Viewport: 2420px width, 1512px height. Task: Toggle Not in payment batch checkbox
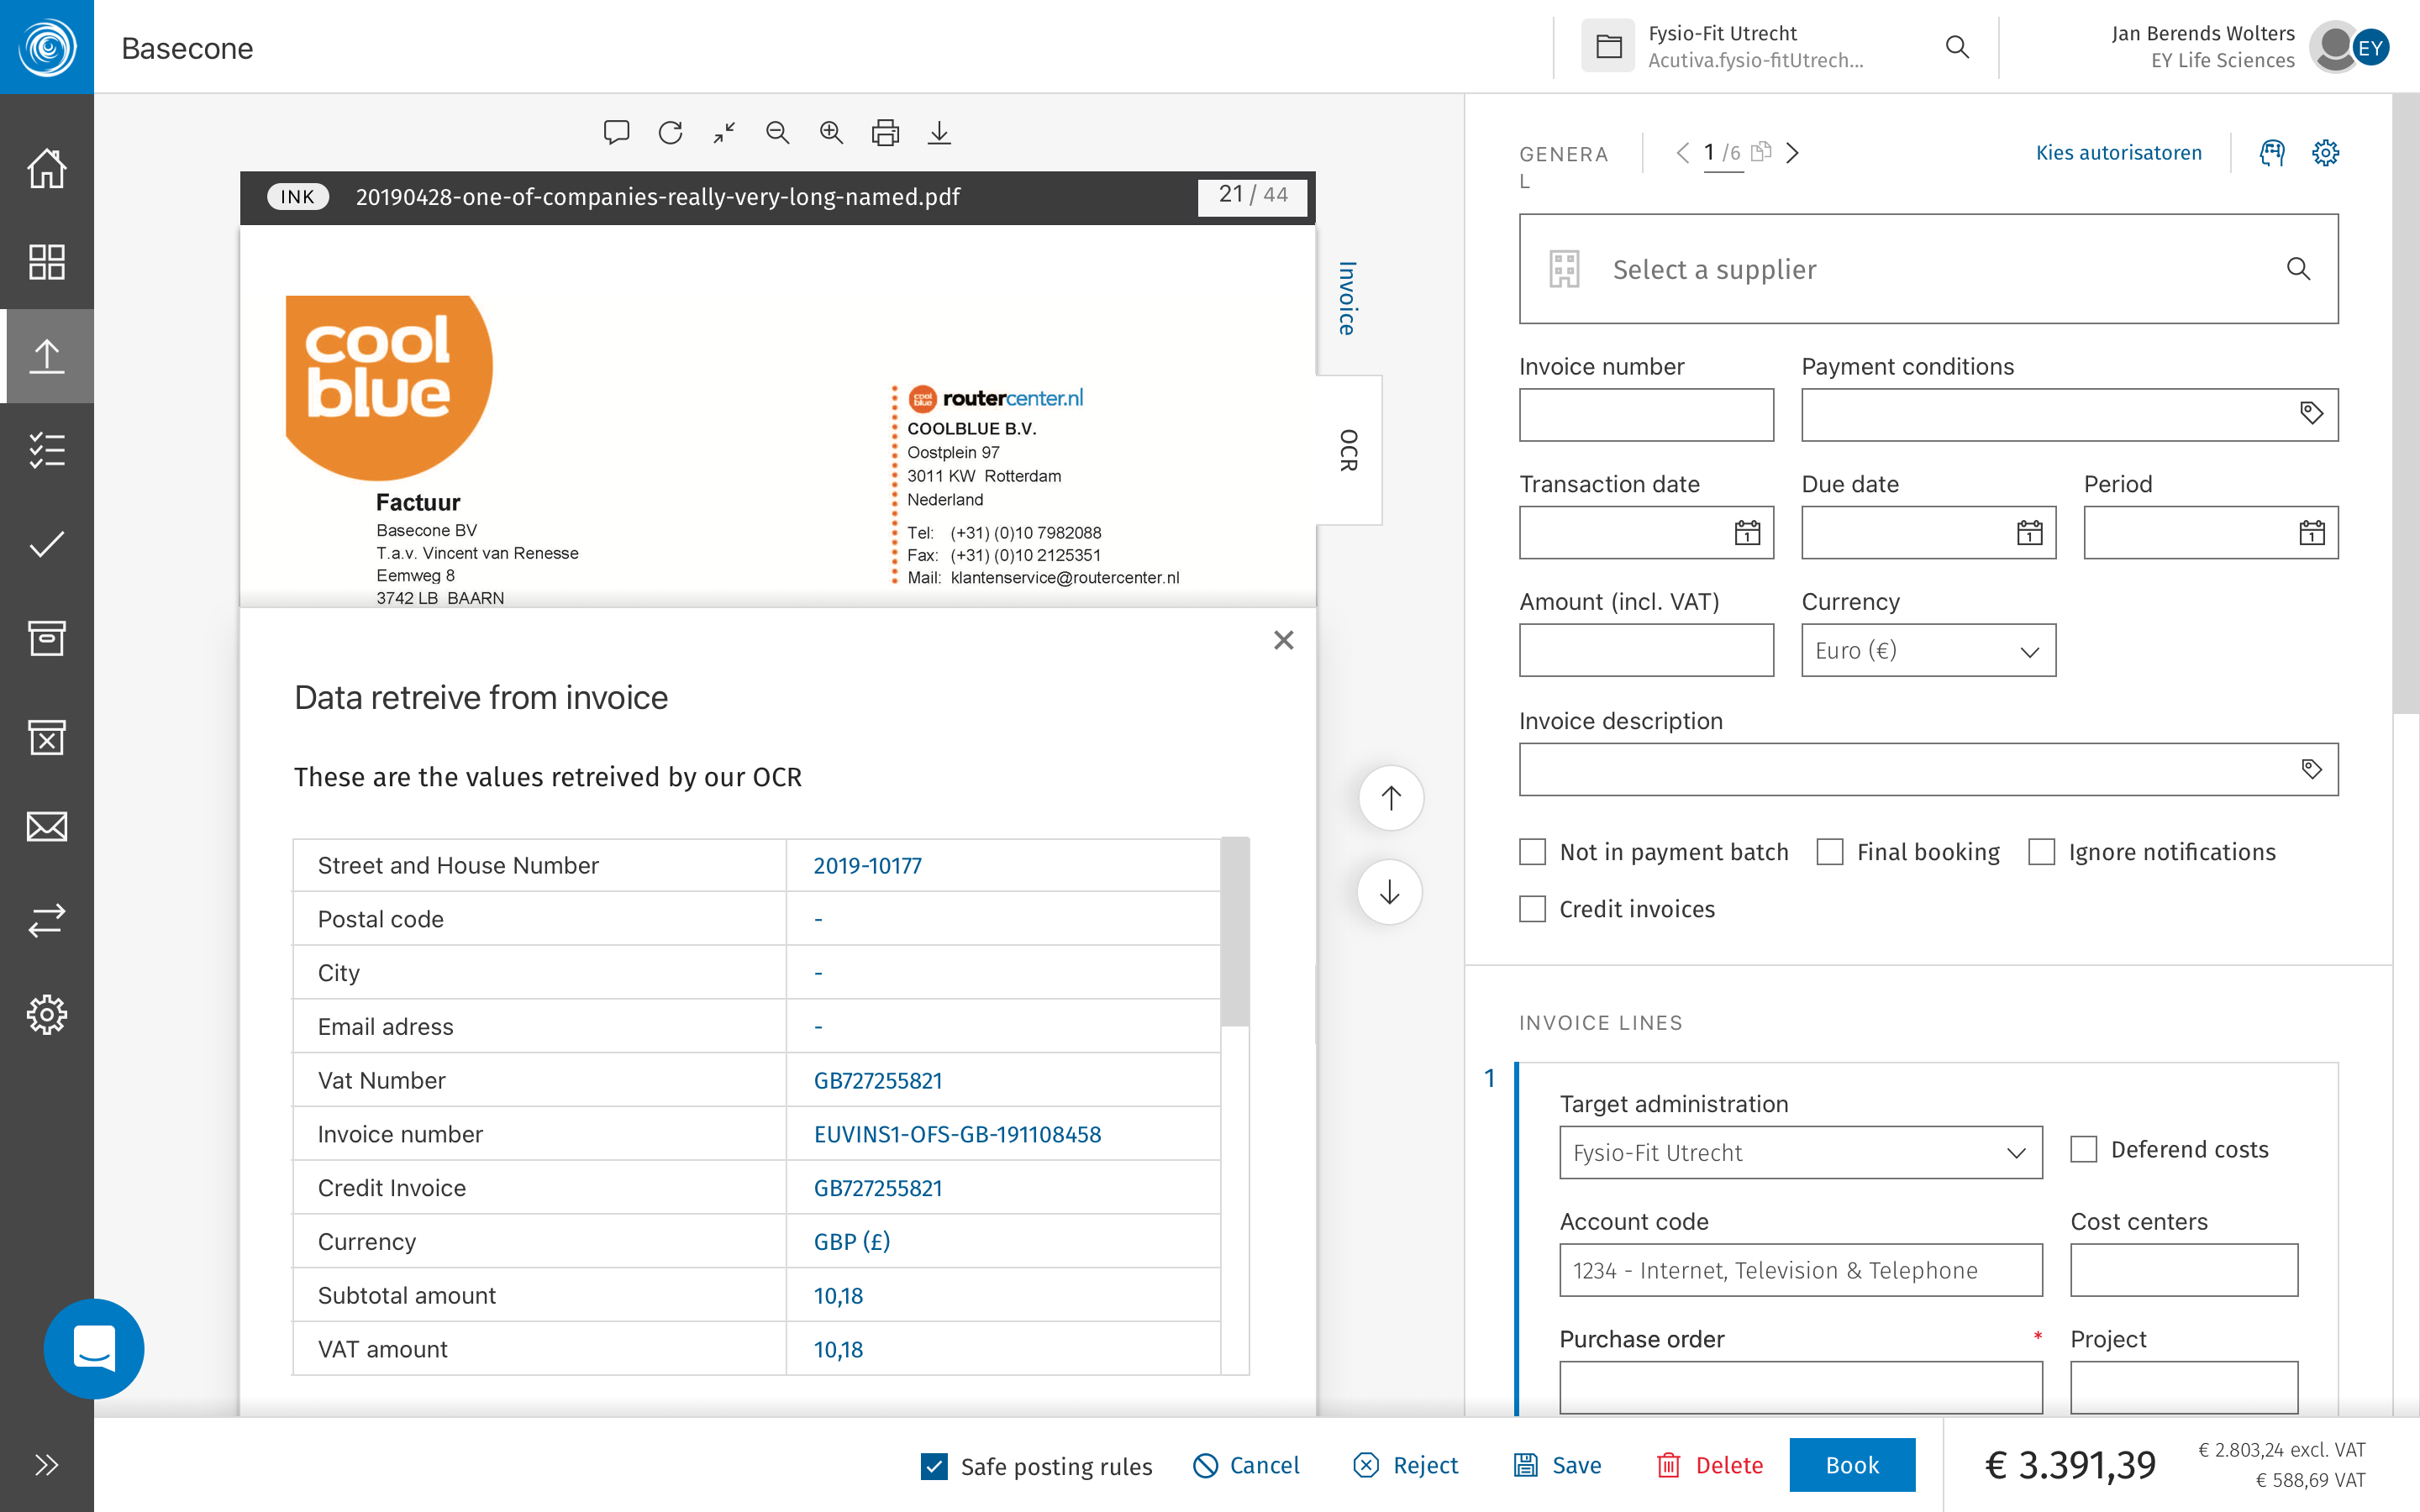tap(1532, 852)
